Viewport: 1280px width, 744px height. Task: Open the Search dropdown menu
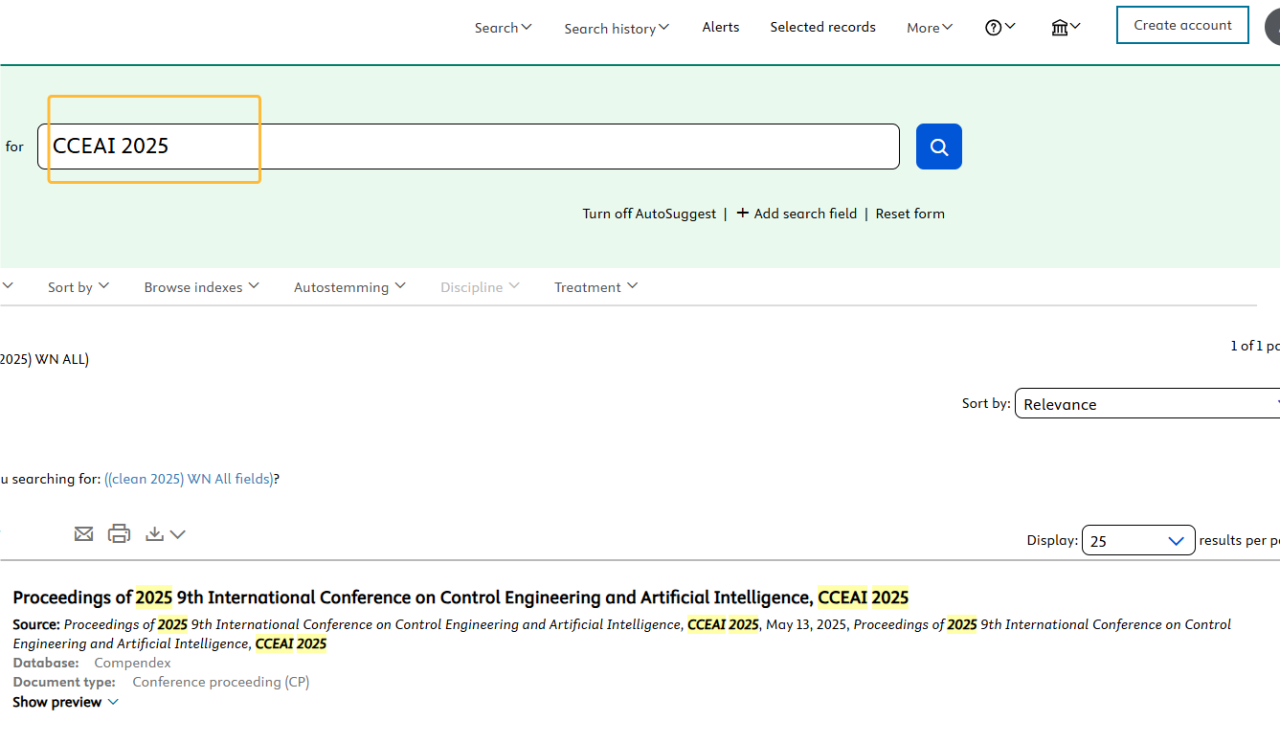click(503, 27)
